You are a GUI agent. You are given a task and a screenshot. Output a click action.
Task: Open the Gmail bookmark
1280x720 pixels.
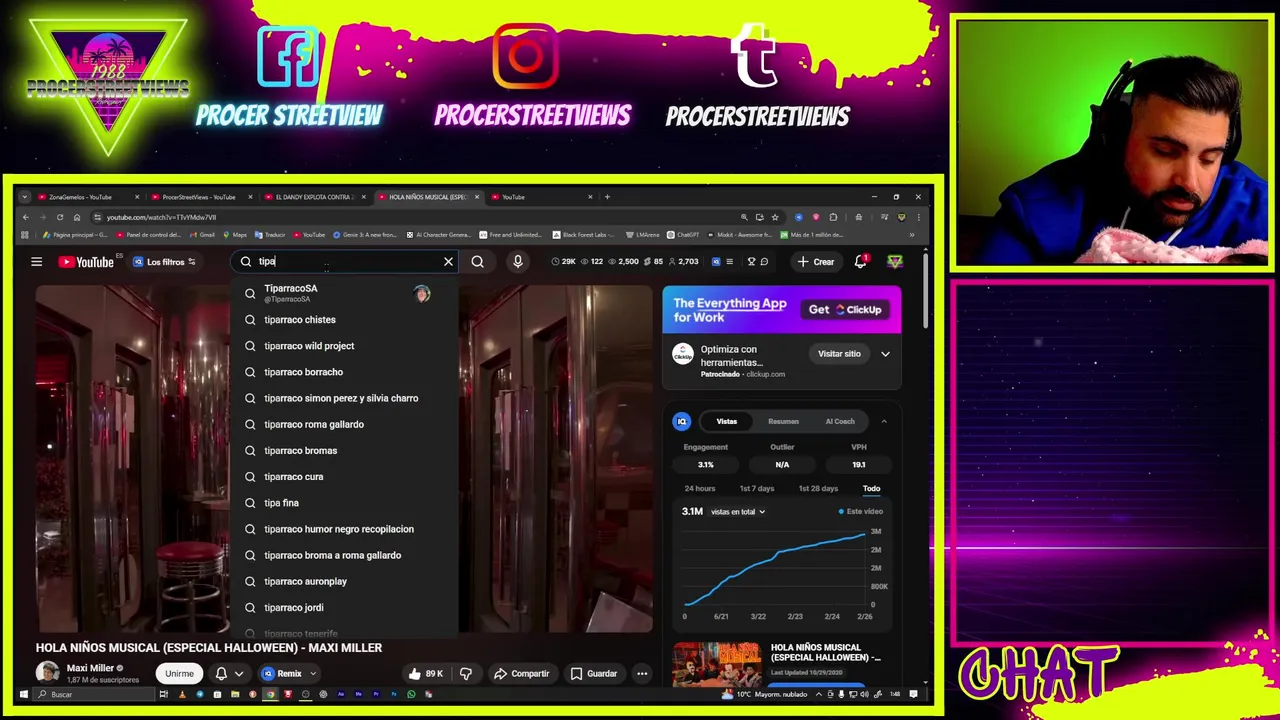202,235
